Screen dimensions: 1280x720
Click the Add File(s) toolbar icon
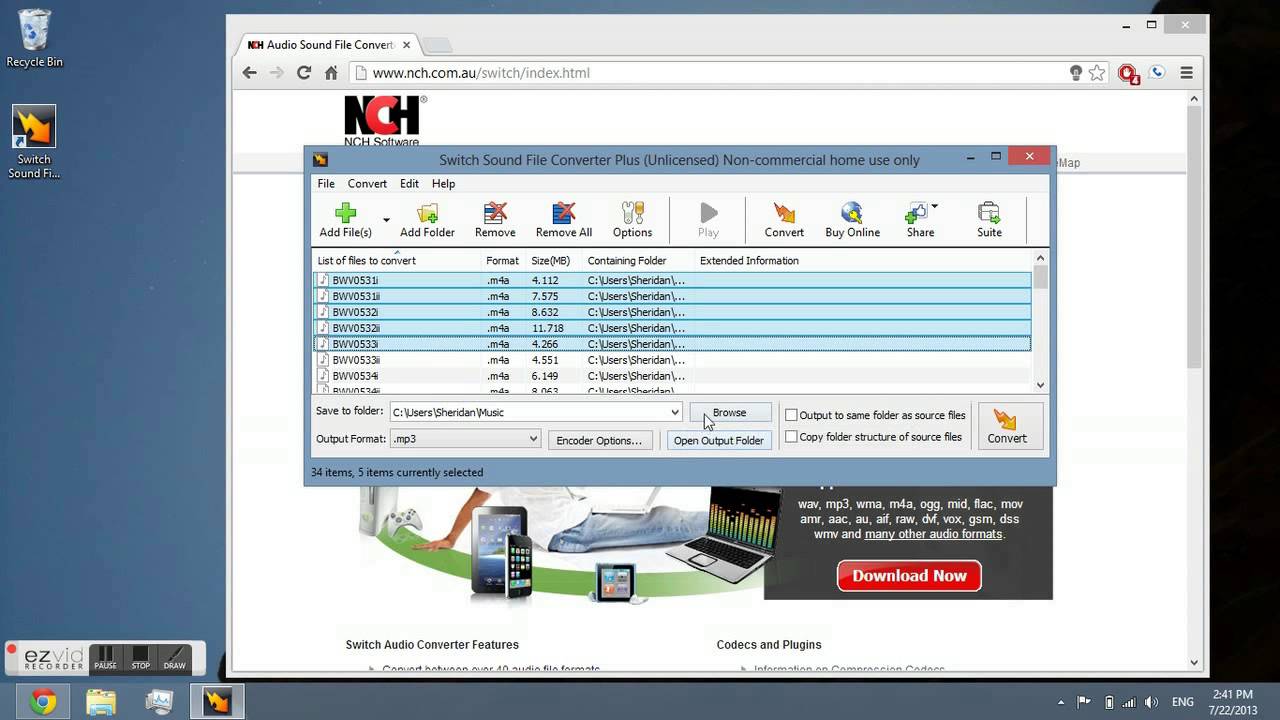click(345, 220)
